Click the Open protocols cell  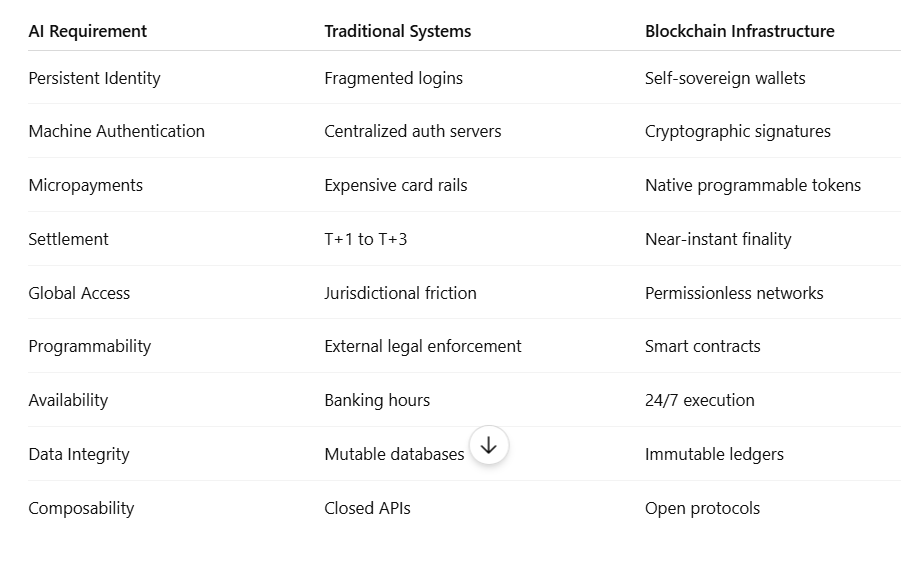[x=702, y=508]
